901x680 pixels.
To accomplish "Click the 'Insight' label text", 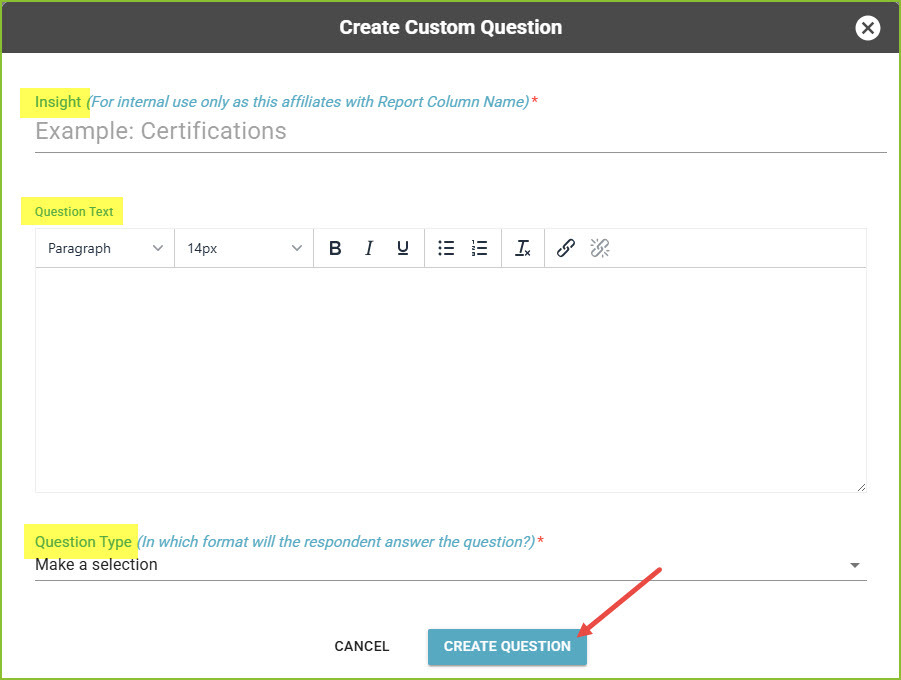I will coord(58,102).
